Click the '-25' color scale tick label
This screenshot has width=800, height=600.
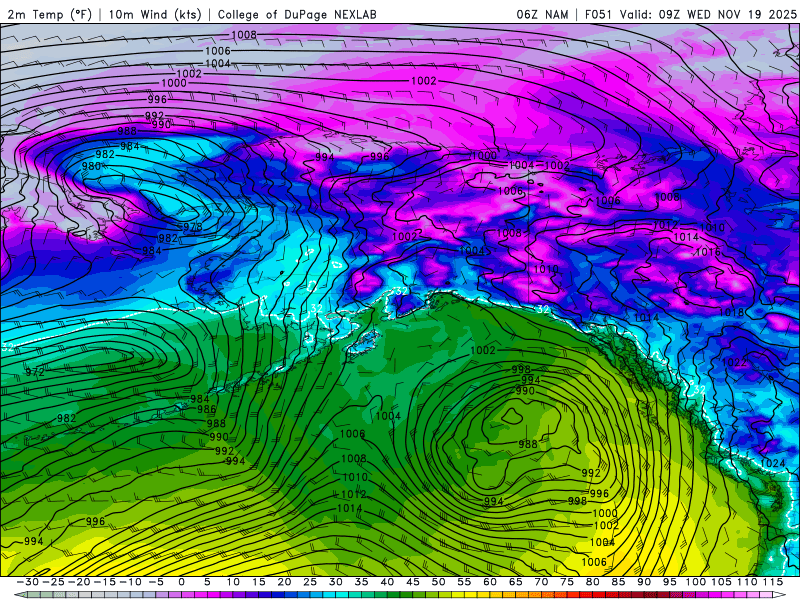pyautogui.click(x=53, y=582)
